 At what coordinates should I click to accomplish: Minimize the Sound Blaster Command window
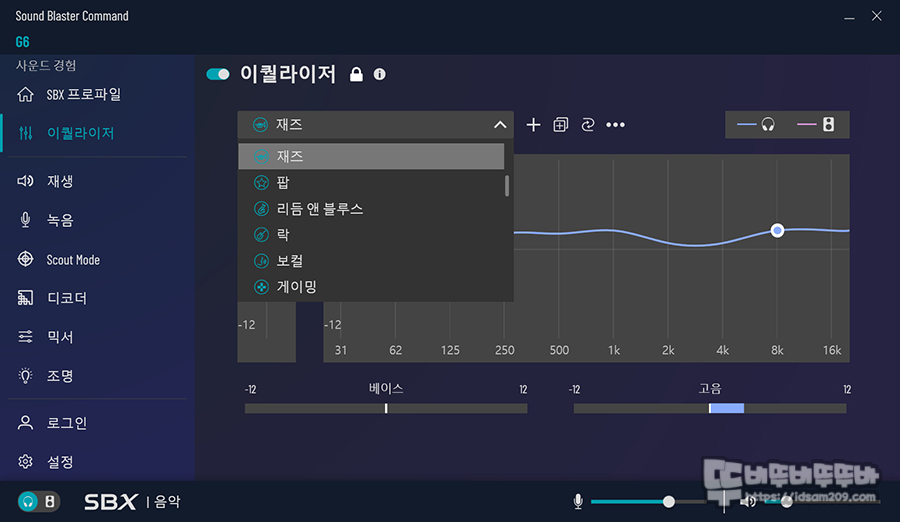(x=849, y=17)
